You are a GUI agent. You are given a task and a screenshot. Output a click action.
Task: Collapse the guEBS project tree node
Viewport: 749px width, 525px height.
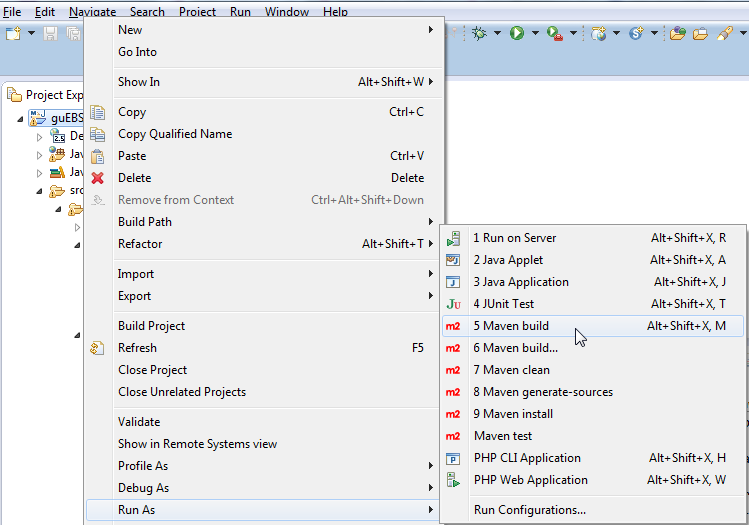20,118
